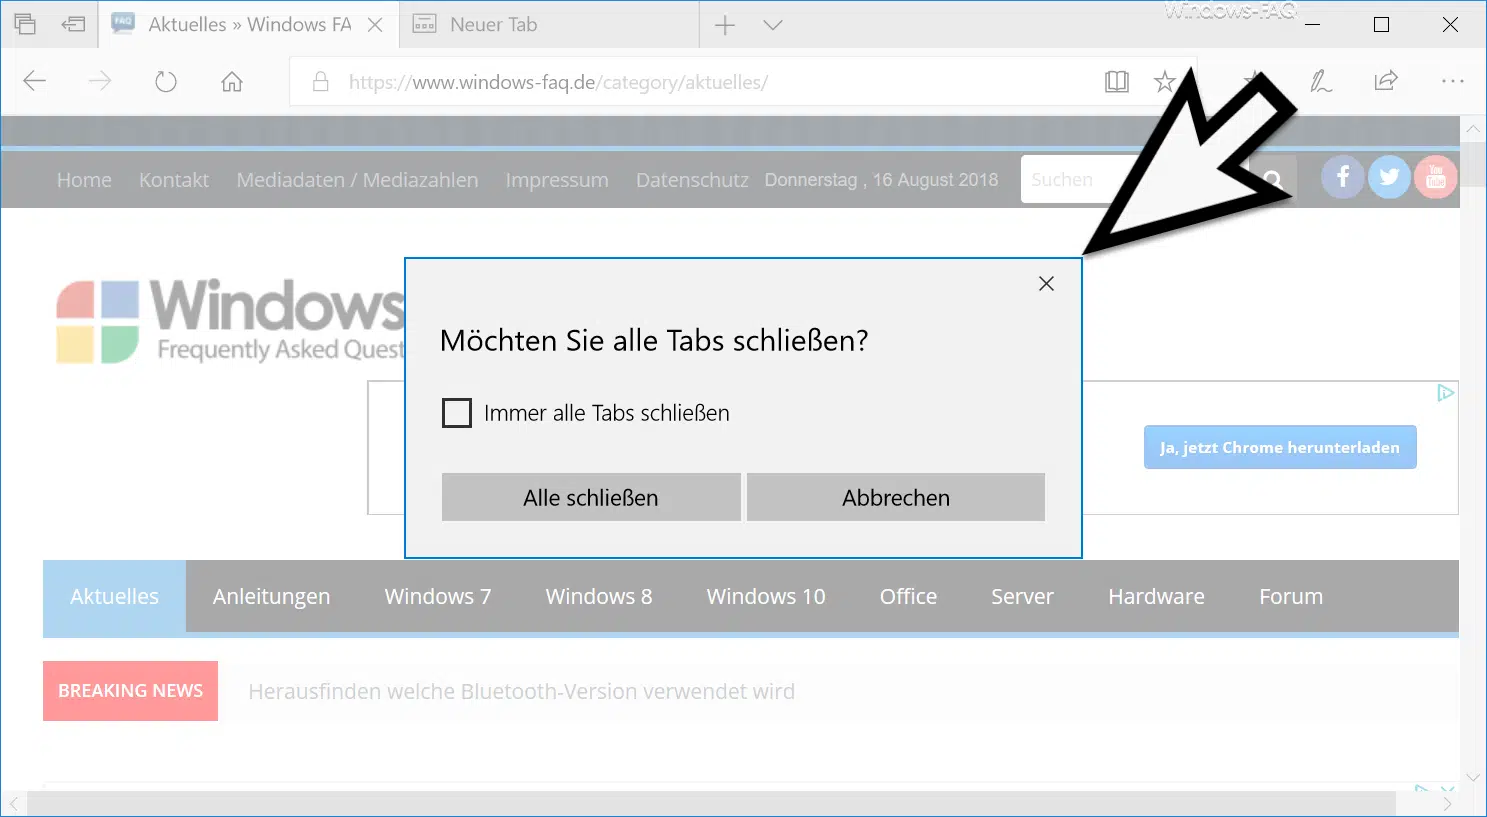
Task: Open new tab with plus icon
Action: pyautogui.click(x=725, y=25)
